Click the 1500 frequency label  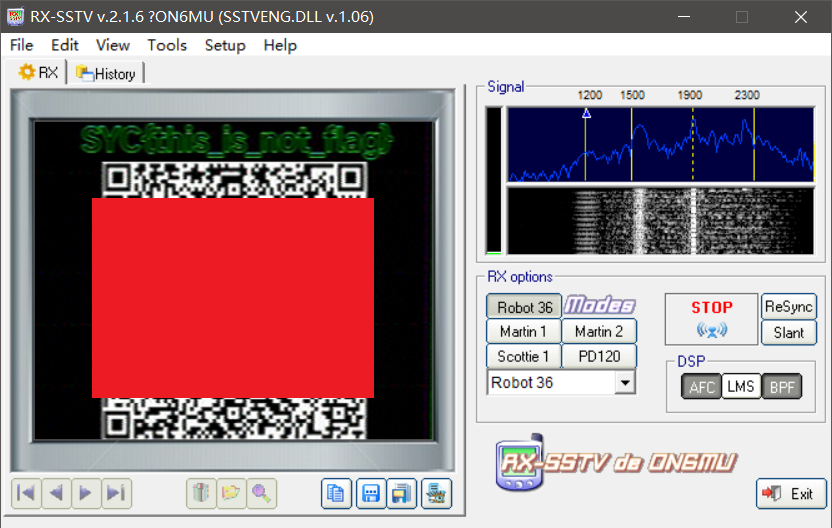(x=632, y=95)
